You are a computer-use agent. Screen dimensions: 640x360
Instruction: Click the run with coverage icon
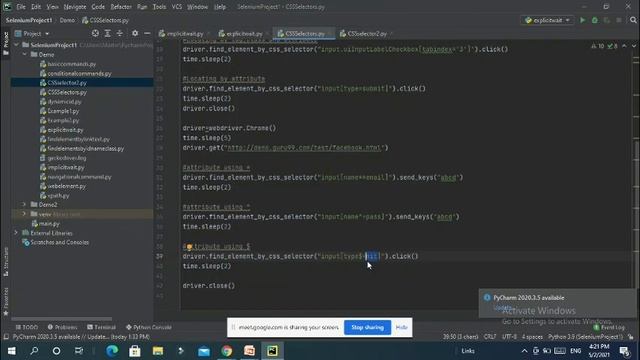pyautogui.click(x=607, y=20)
